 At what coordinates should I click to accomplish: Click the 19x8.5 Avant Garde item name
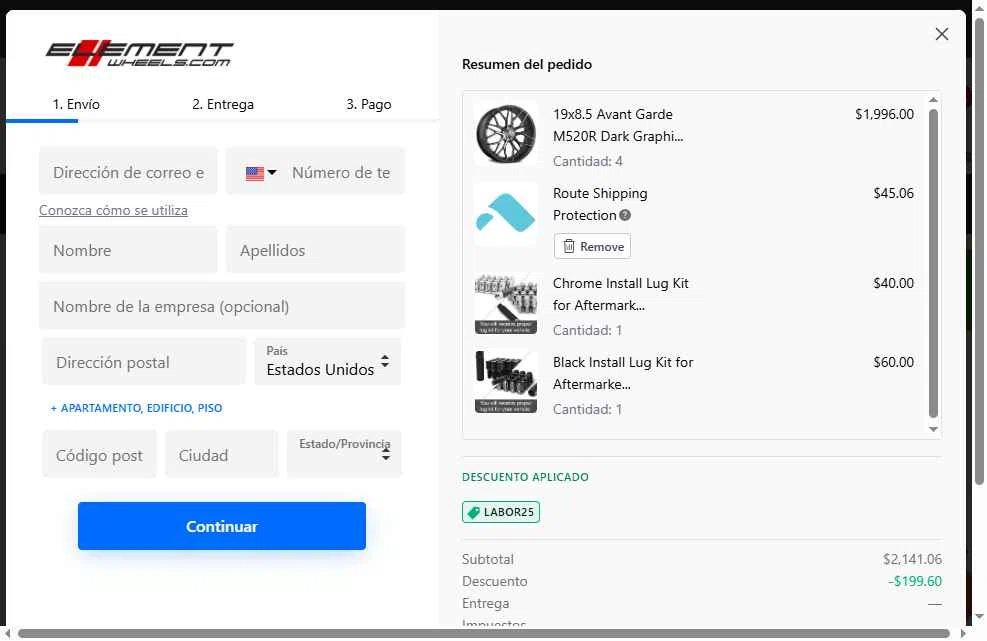618,125
